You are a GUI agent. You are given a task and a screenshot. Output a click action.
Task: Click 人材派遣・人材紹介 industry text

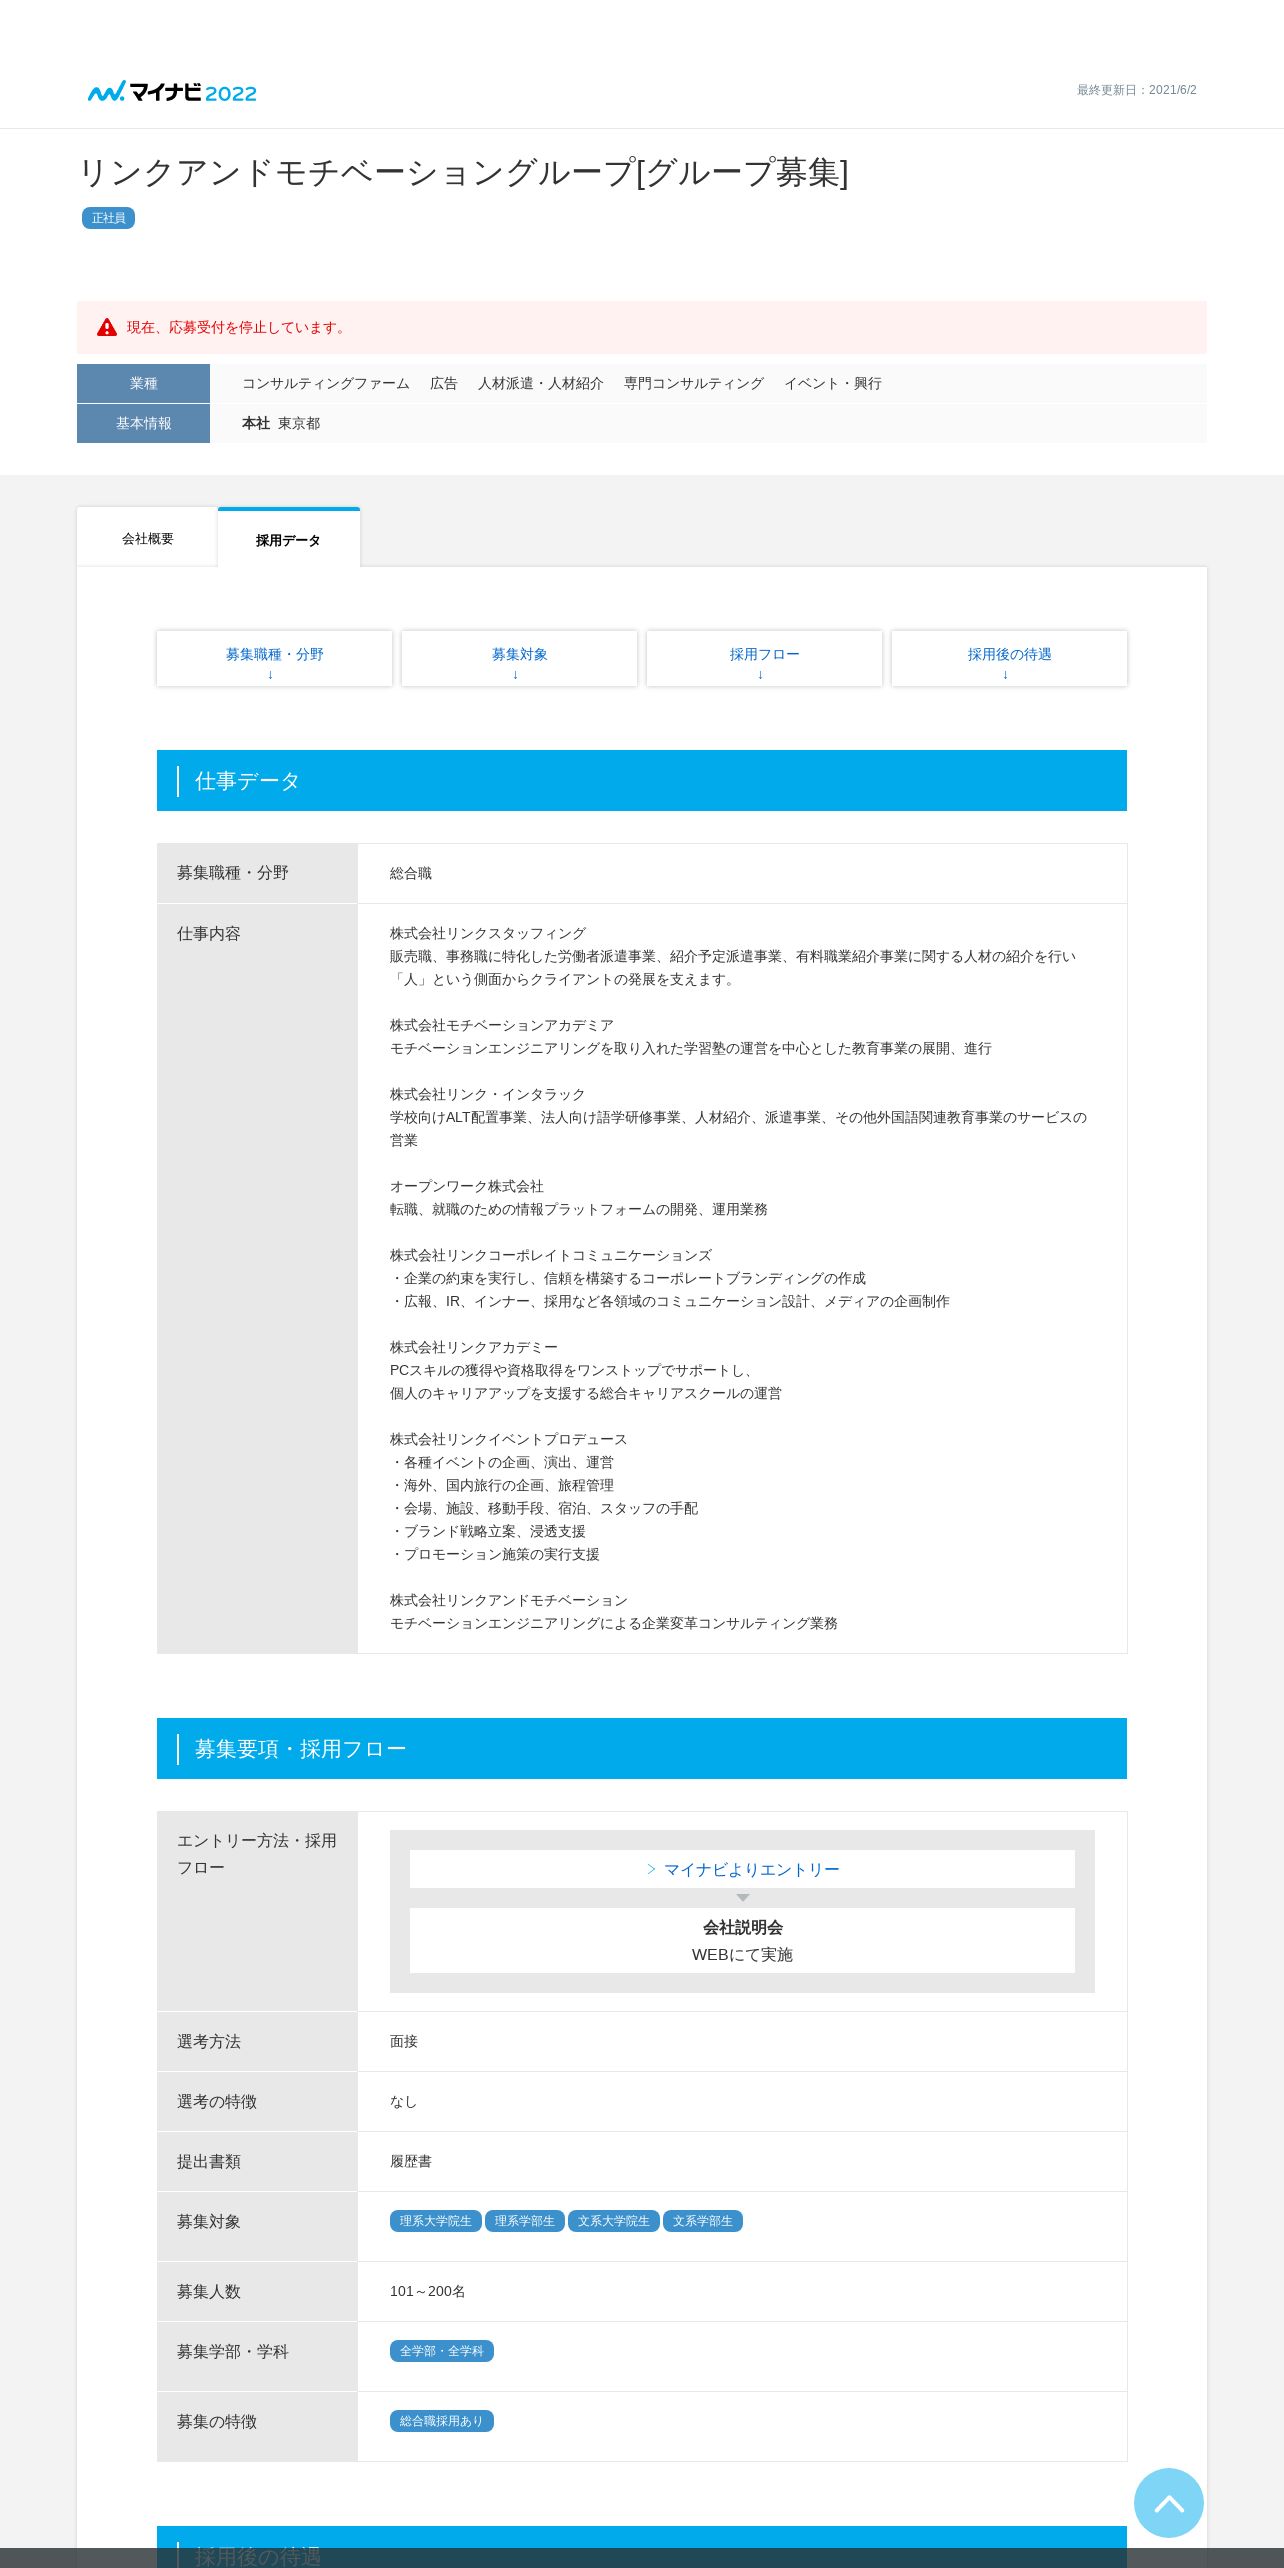tap(541, 383)
